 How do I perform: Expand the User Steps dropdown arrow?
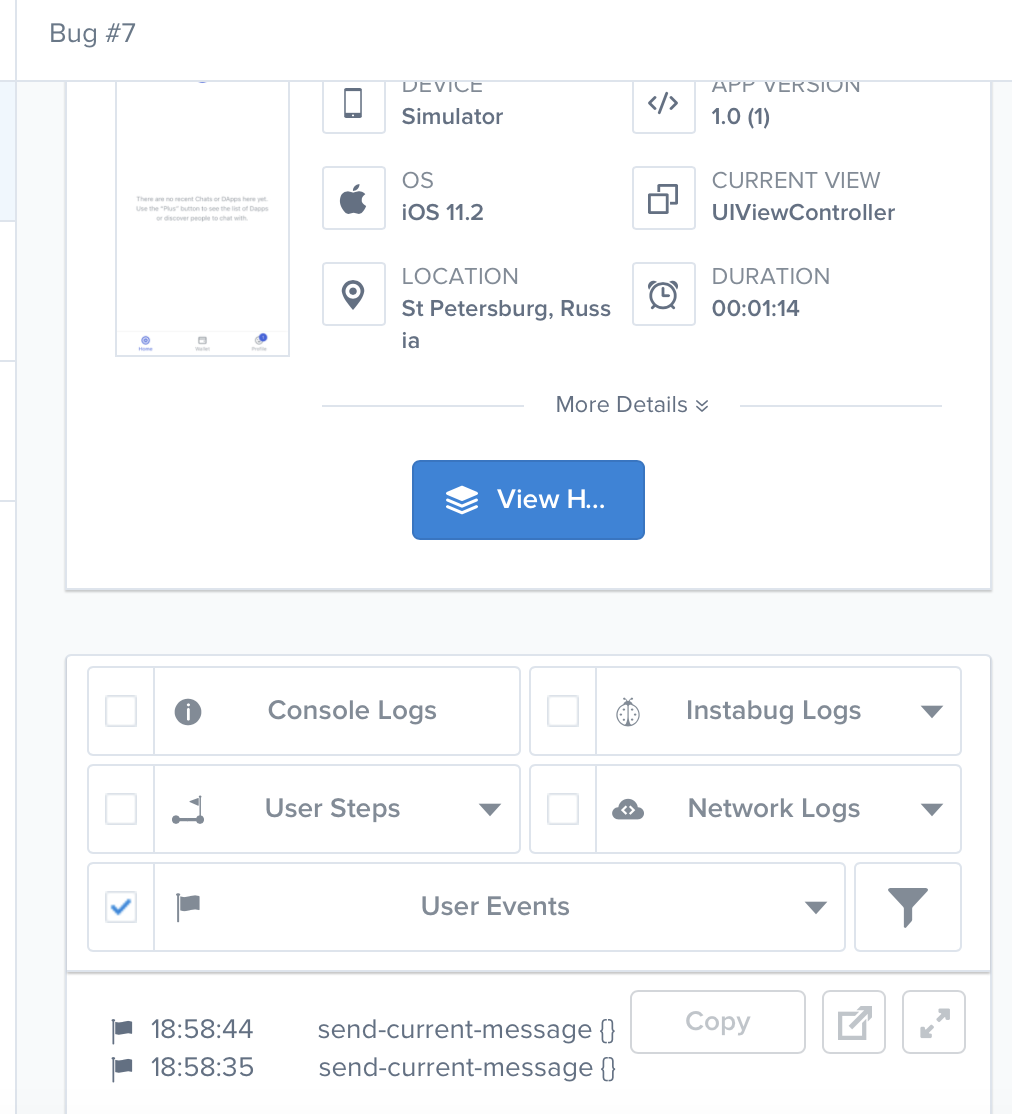[490, 809]
